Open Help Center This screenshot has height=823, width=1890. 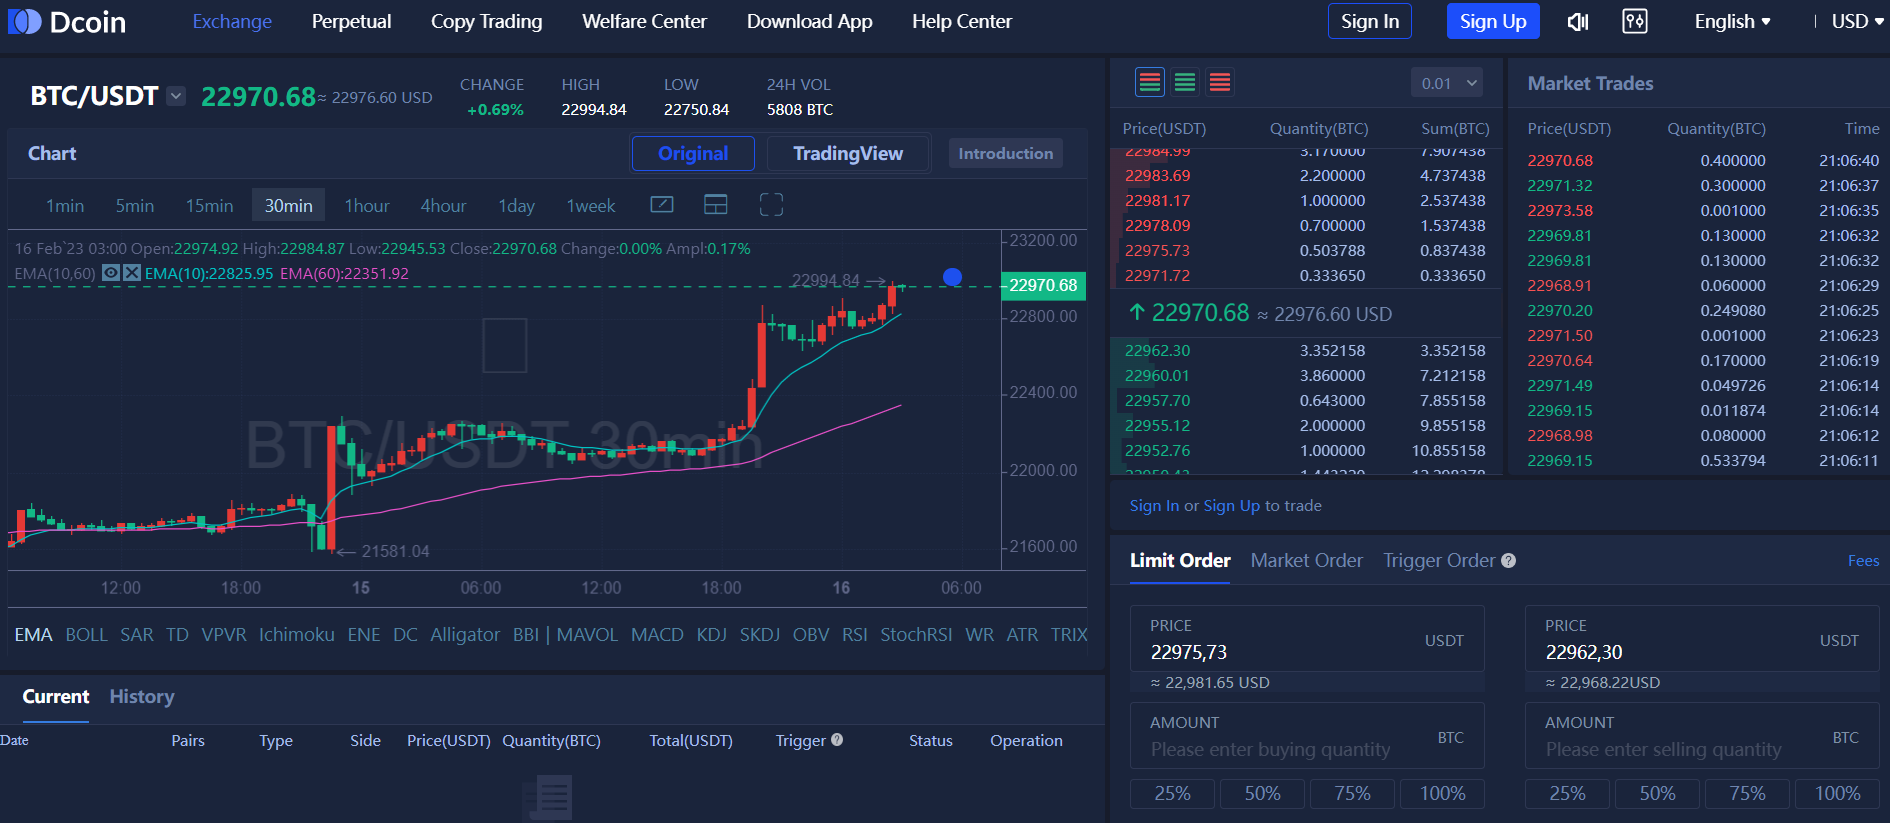pos(961,21)
